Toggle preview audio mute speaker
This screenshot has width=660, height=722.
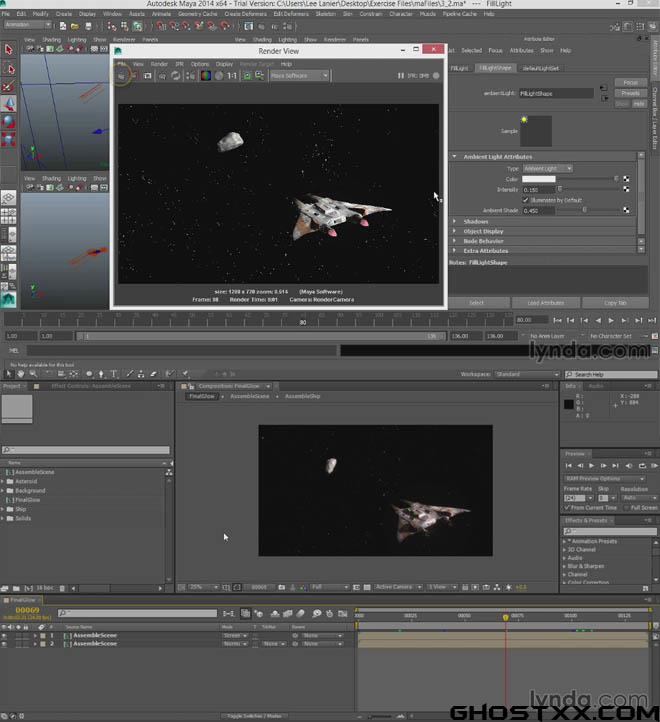pos(629,466)
